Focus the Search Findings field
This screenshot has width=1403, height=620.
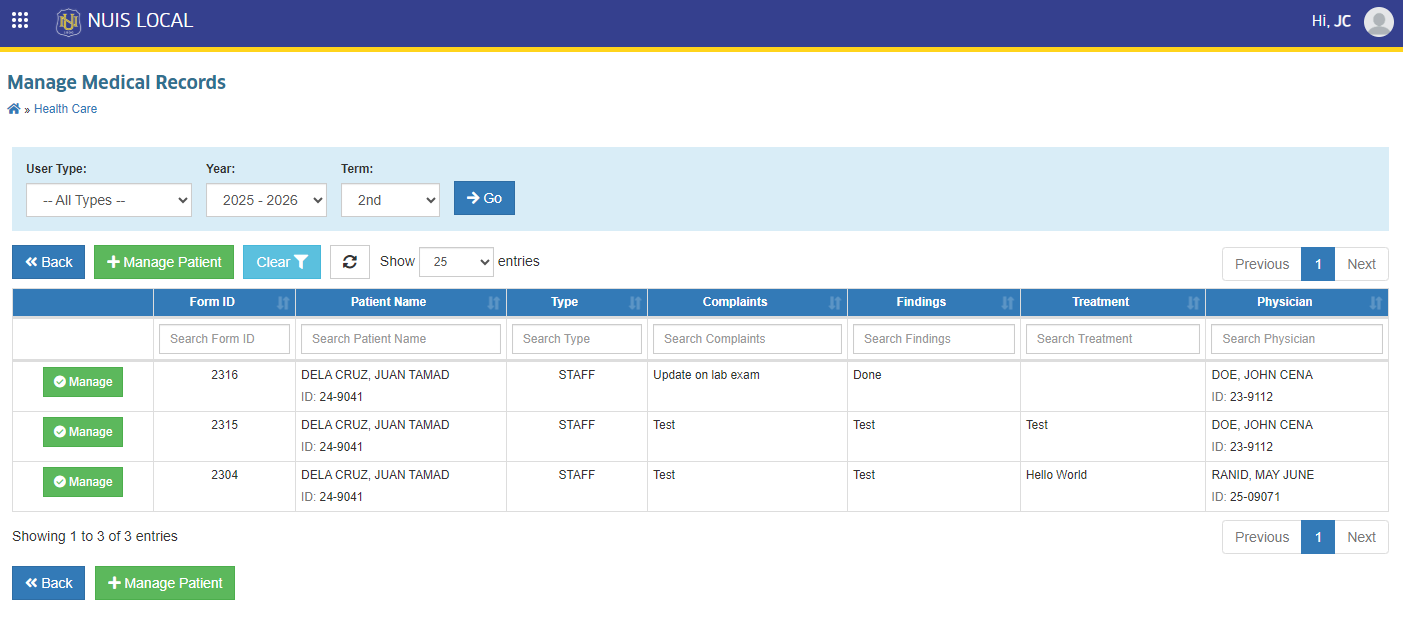pyautogui.click(x=934, y=339)
